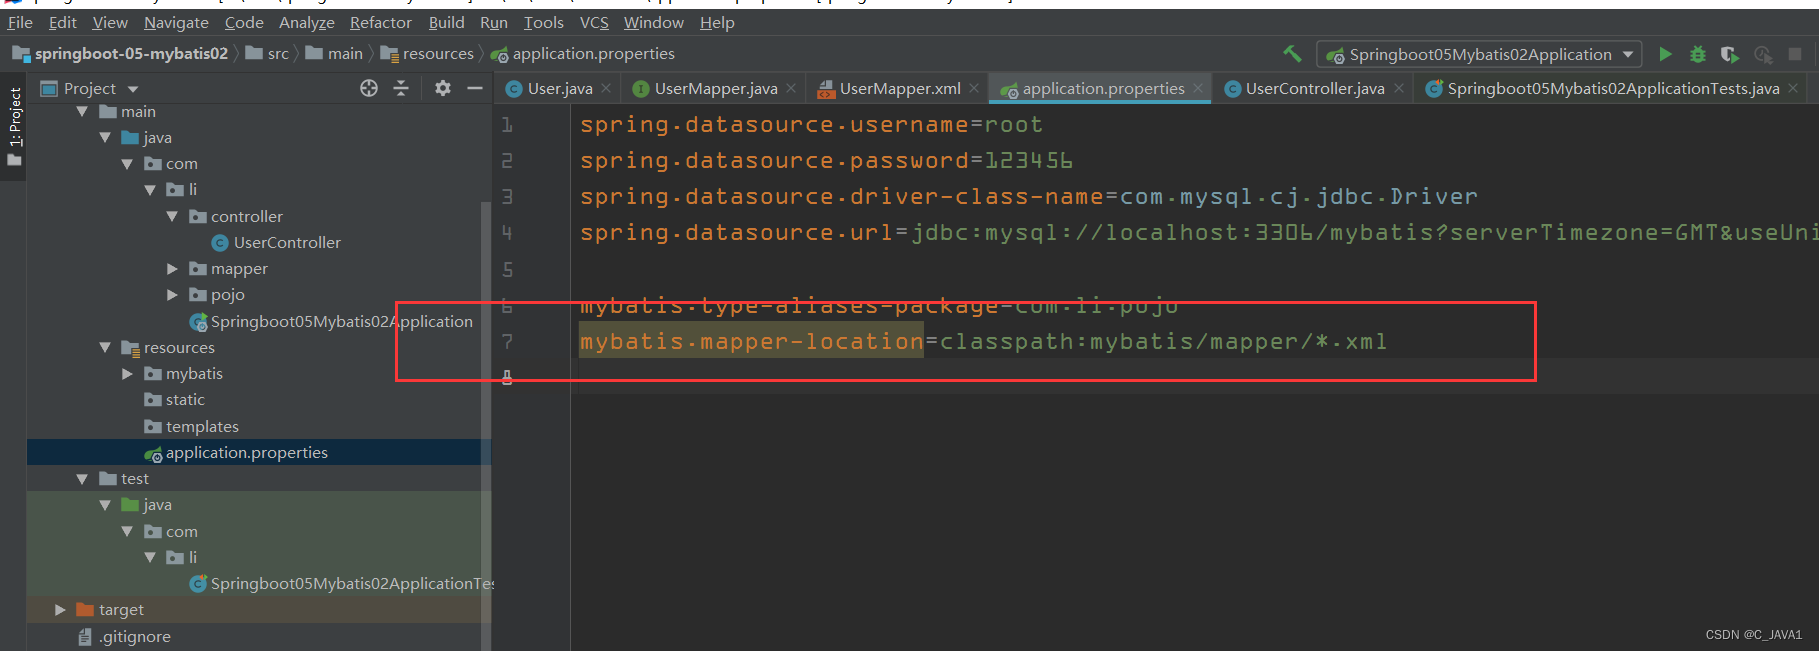
Task: Click the Stop square icon
Action: tap(1795, 54)
